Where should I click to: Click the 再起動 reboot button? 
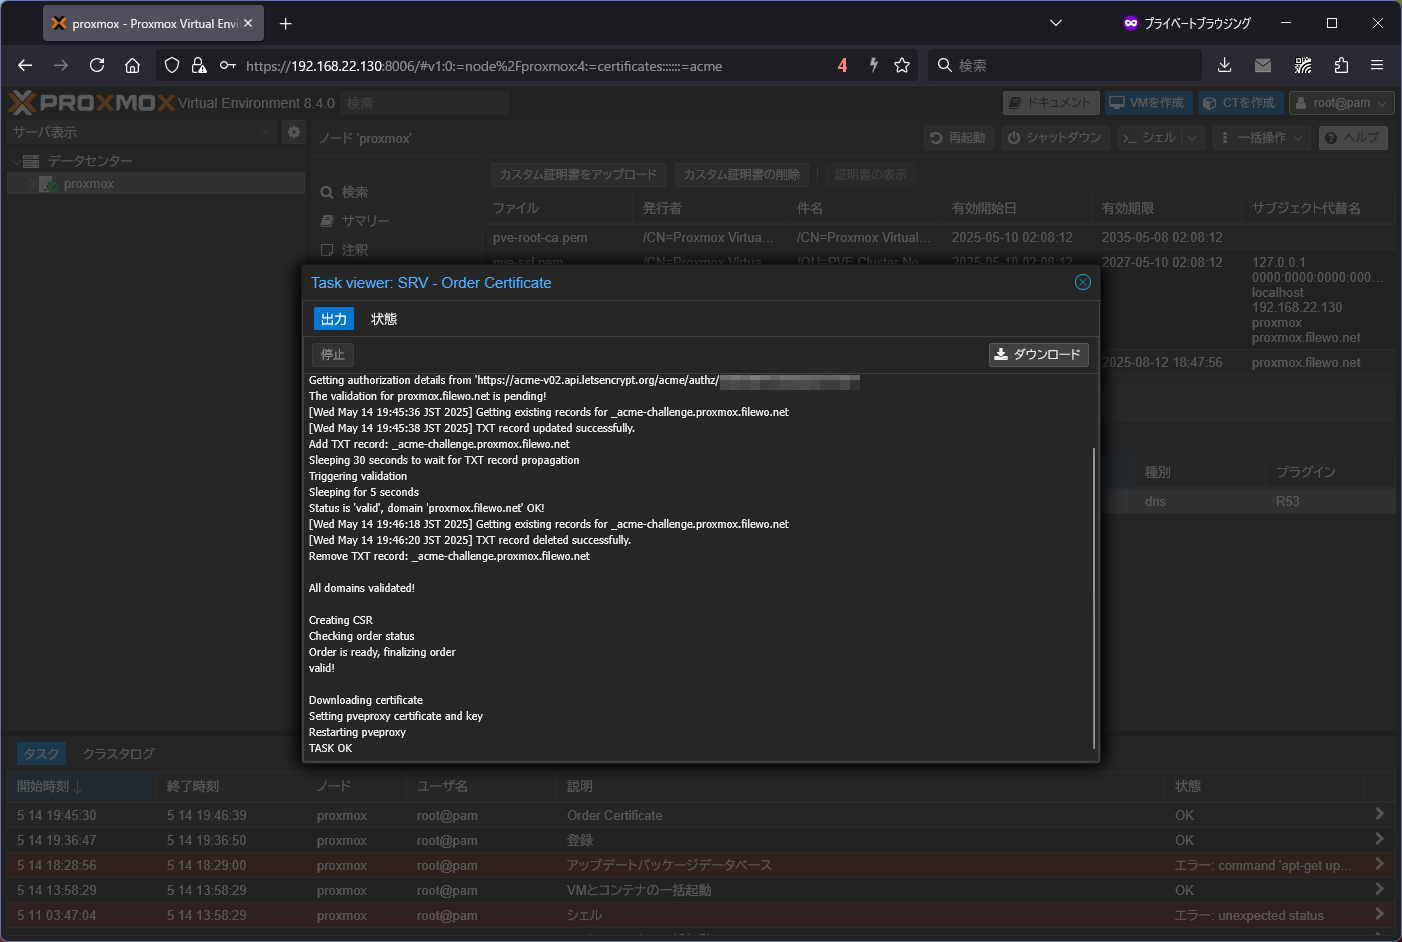pos(958,138)
